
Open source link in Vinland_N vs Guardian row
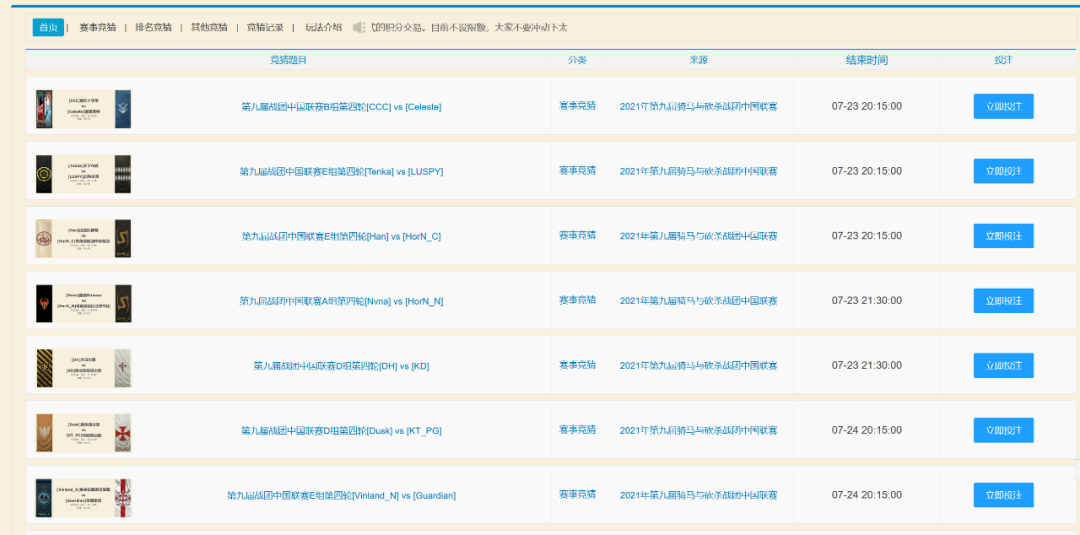[698, 495]
